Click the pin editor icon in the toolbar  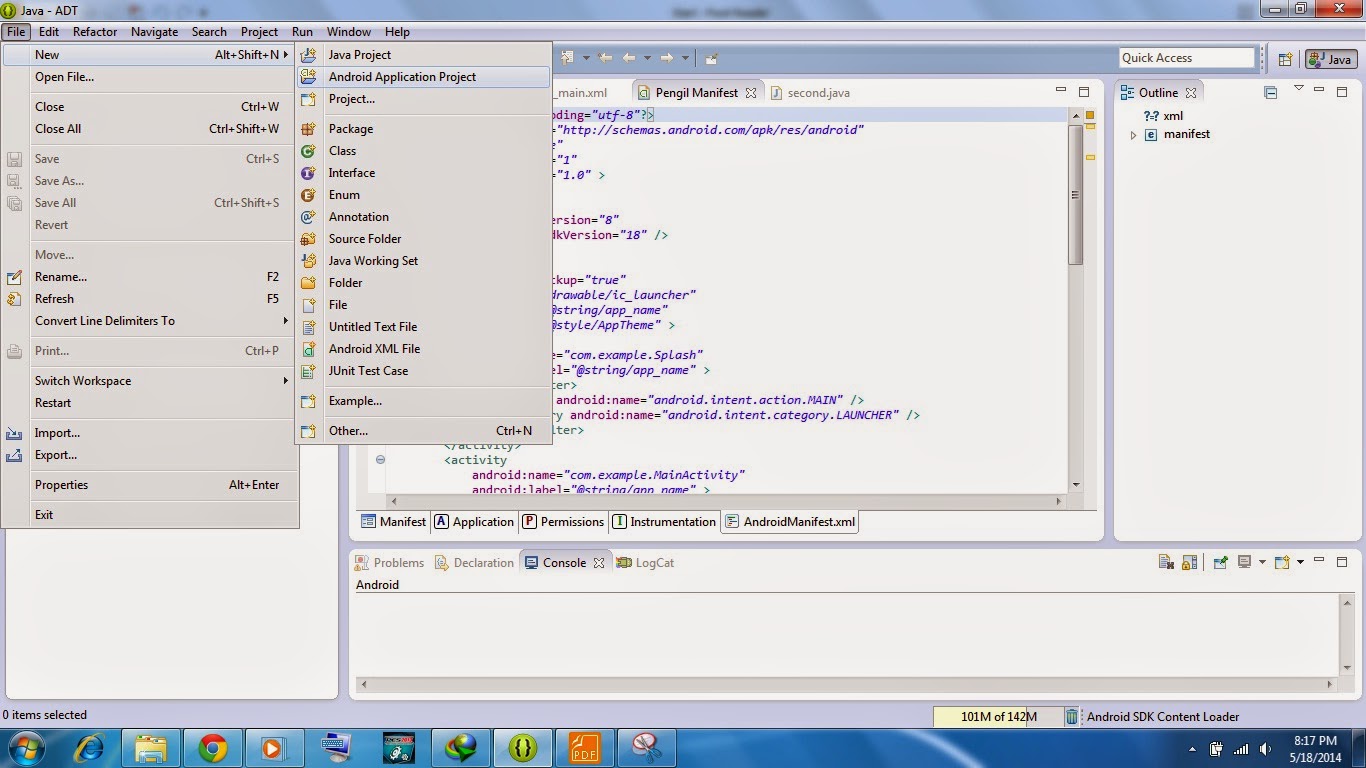711,58
